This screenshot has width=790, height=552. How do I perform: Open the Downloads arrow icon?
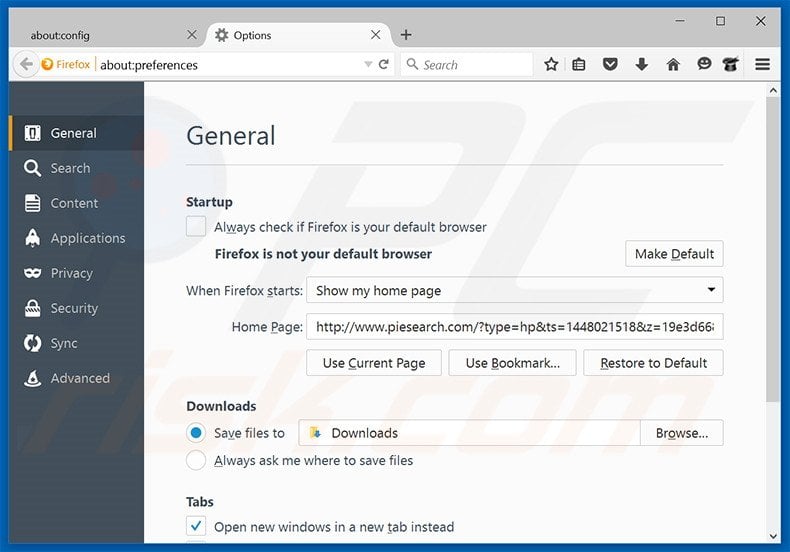click(642, 64)
